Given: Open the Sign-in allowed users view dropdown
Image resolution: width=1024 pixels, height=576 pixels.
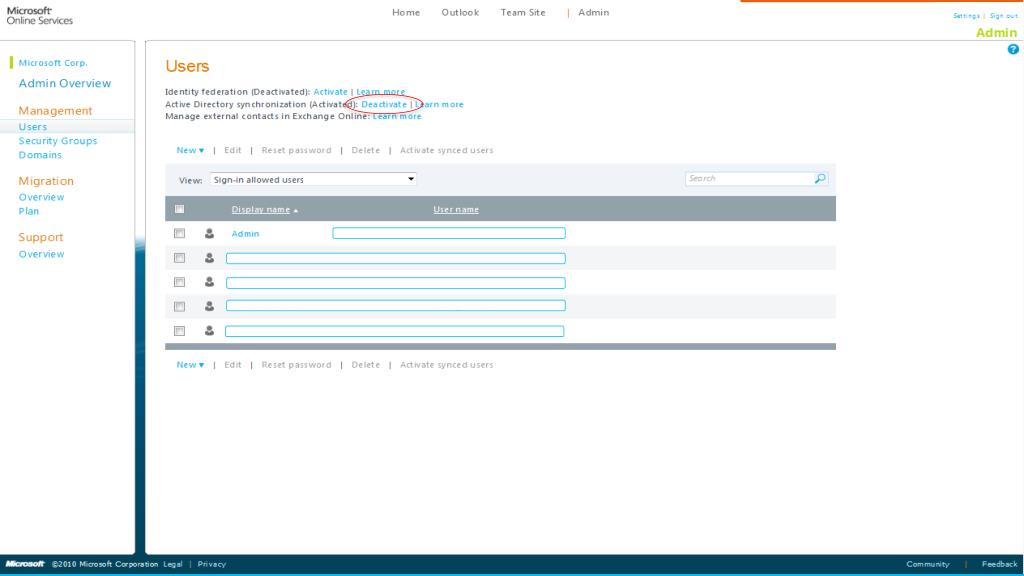Looking at the screenshot, I should 313,179.
